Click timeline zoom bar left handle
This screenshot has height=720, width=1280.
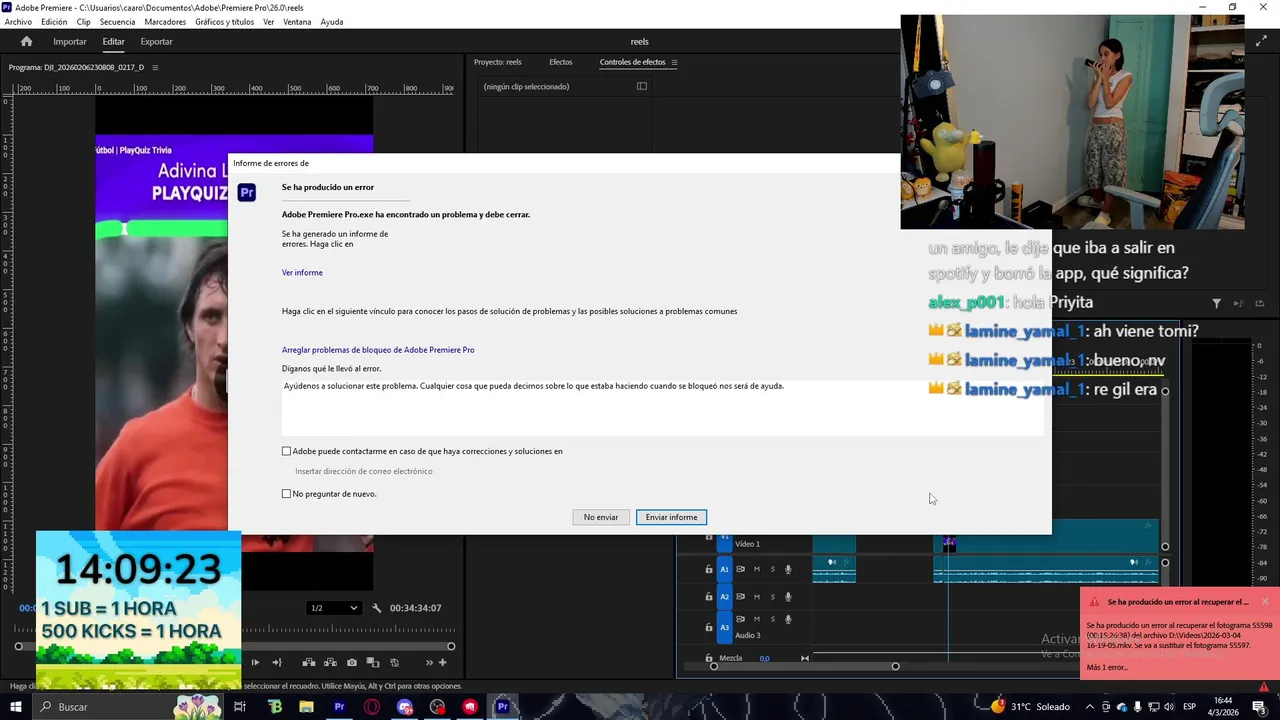tap(714, 666)
